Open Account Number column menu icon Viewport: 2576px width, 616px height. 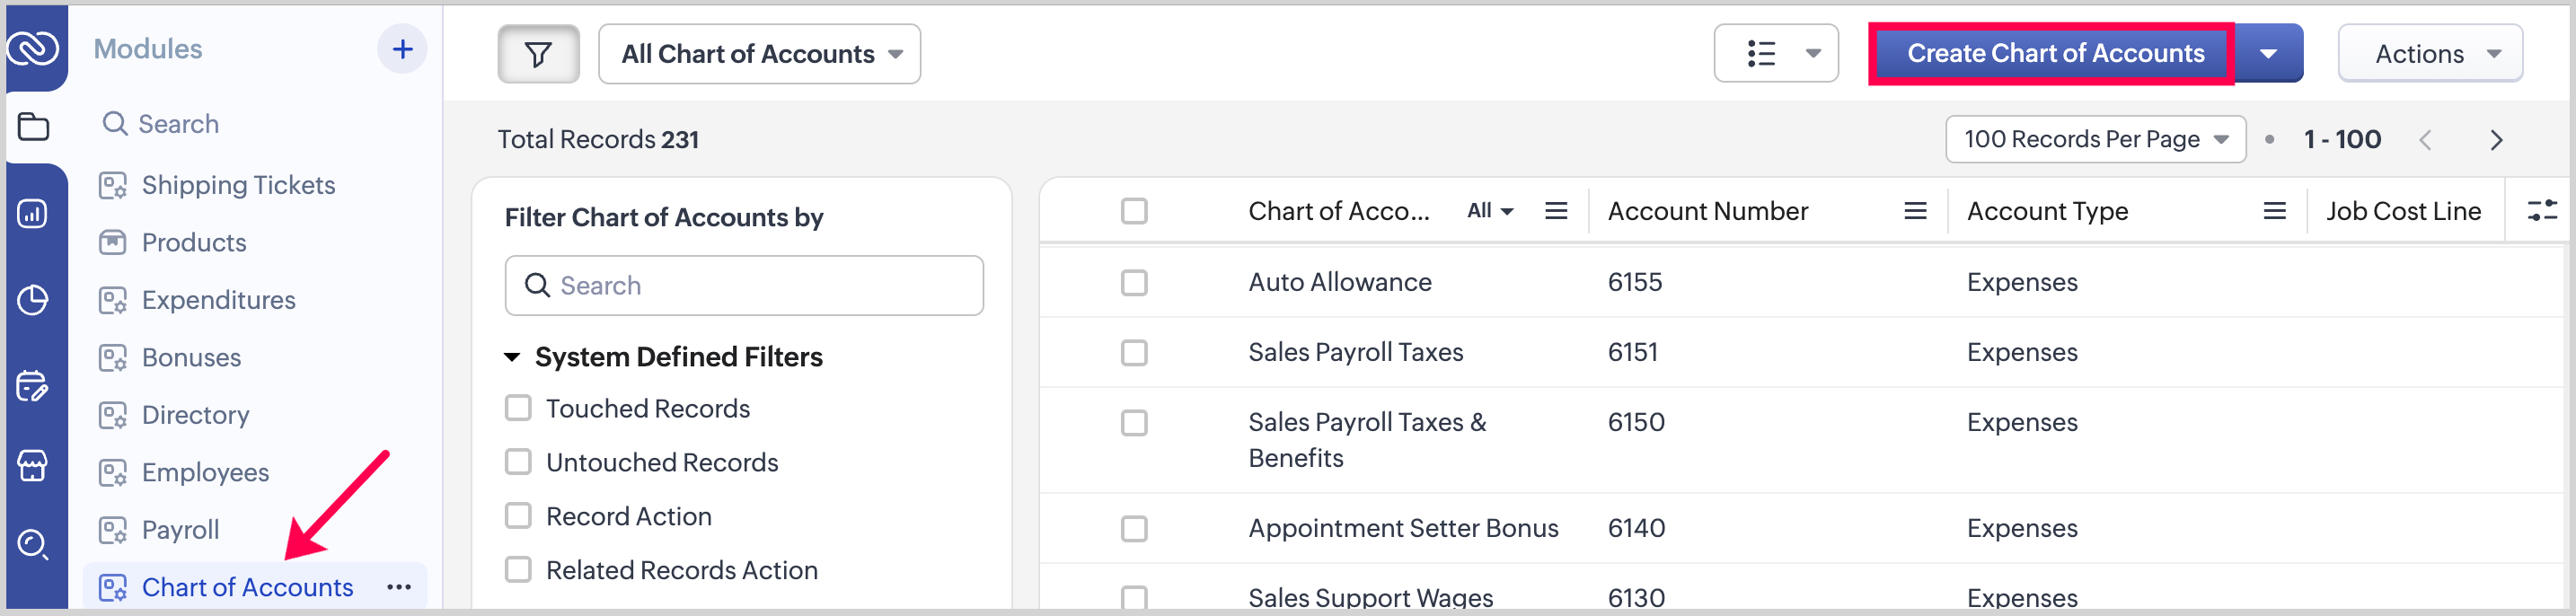point(1914,211)
